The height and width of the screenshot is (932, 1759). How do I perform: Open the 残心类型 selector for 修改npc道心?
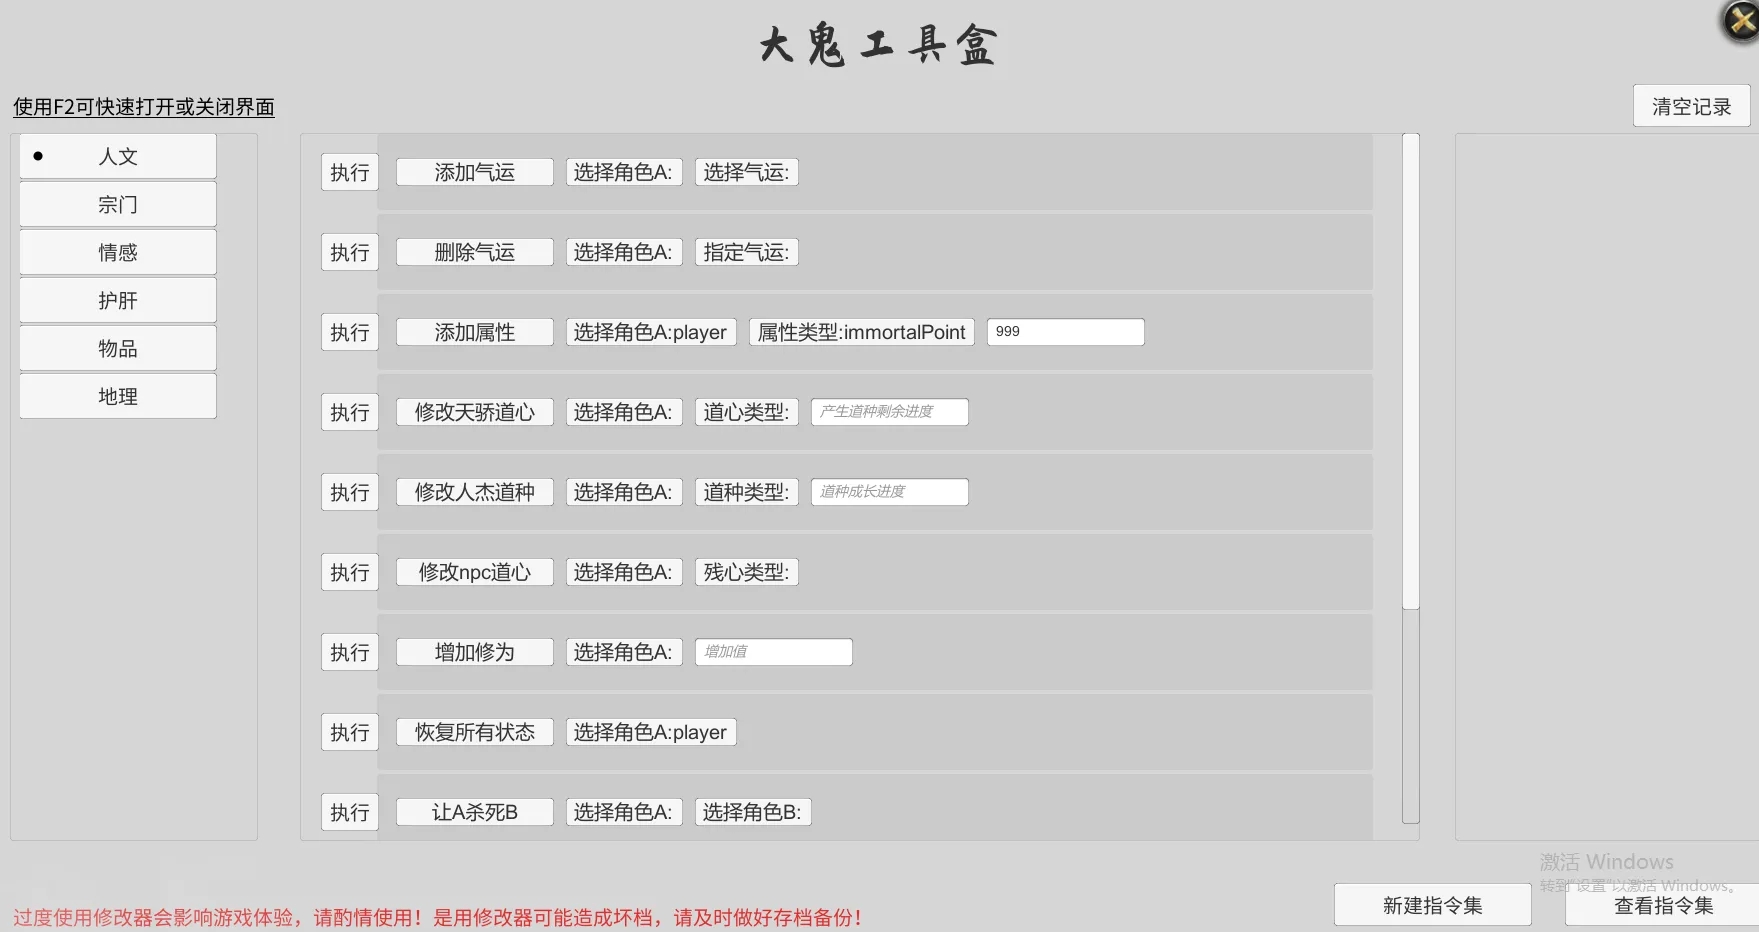(745, 571)
